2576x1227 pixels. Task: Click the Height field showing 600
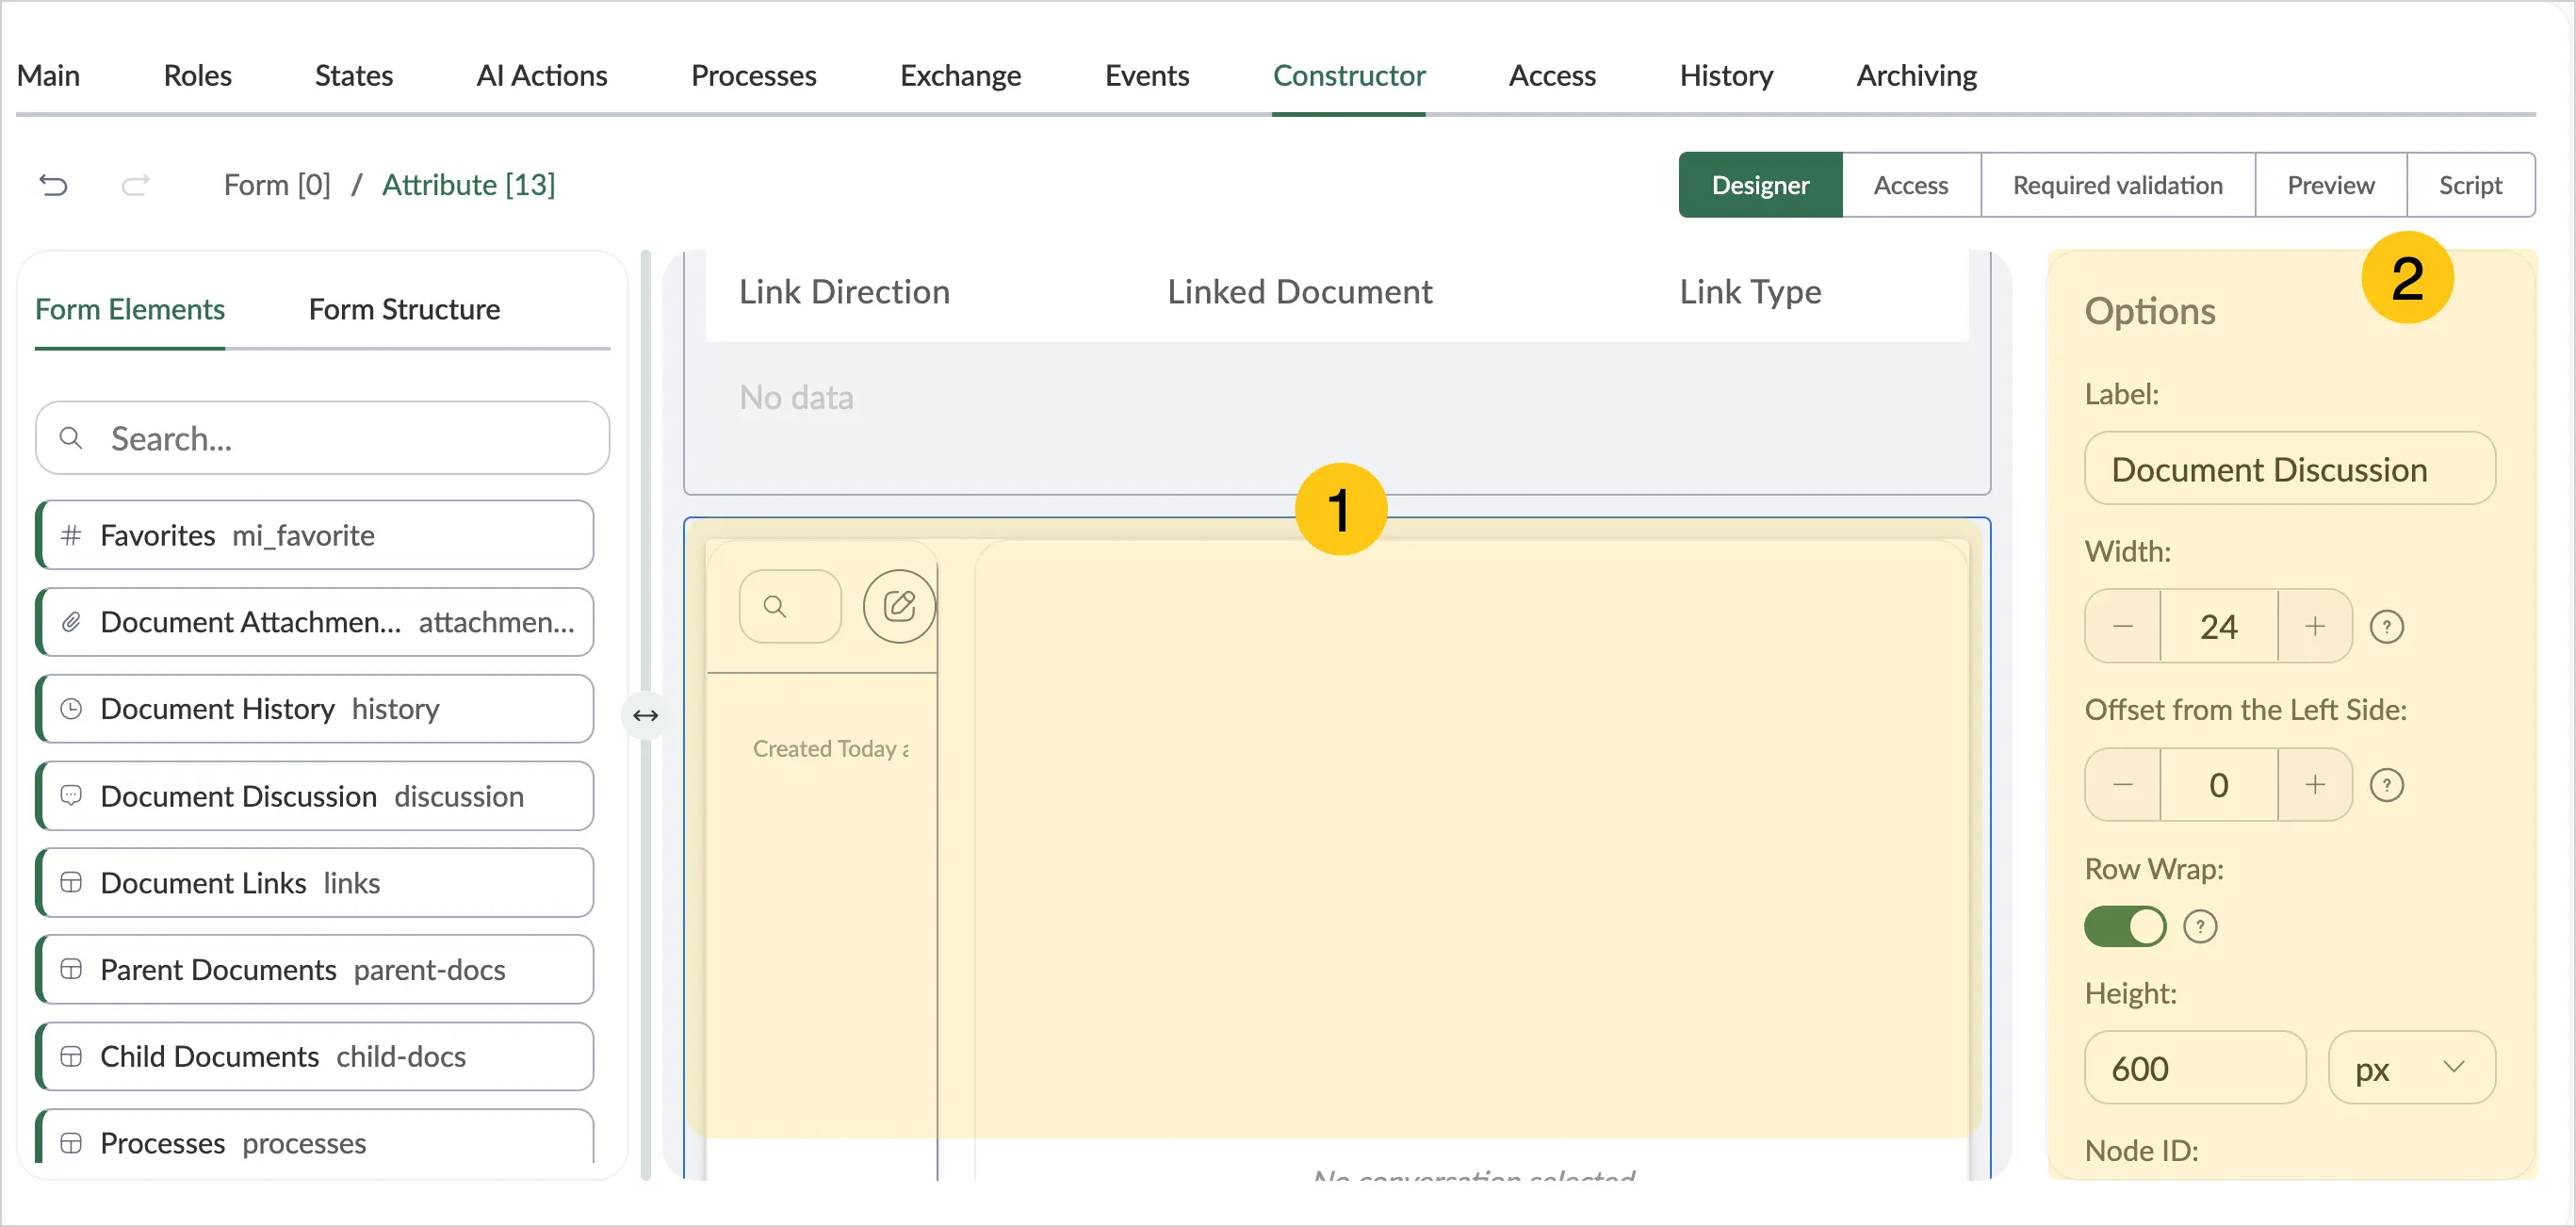(x=2195, y=1068)
